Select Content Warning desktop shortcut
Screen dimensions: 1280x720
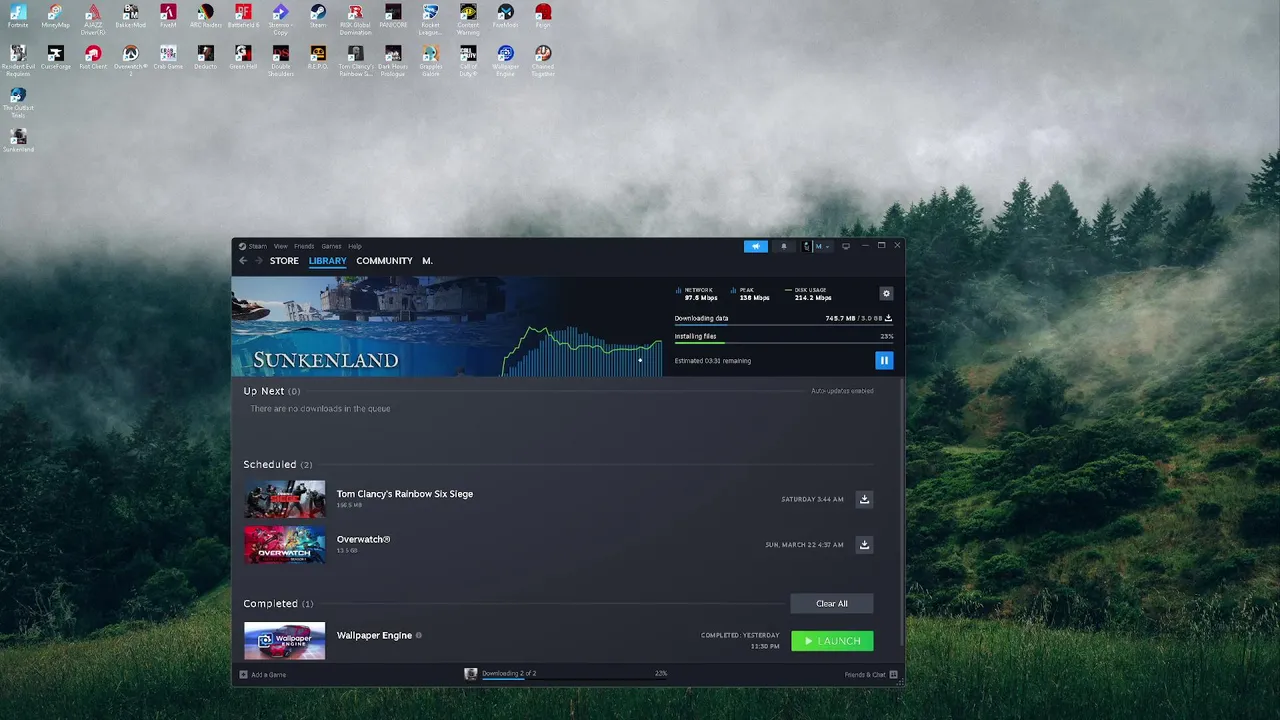468,20
